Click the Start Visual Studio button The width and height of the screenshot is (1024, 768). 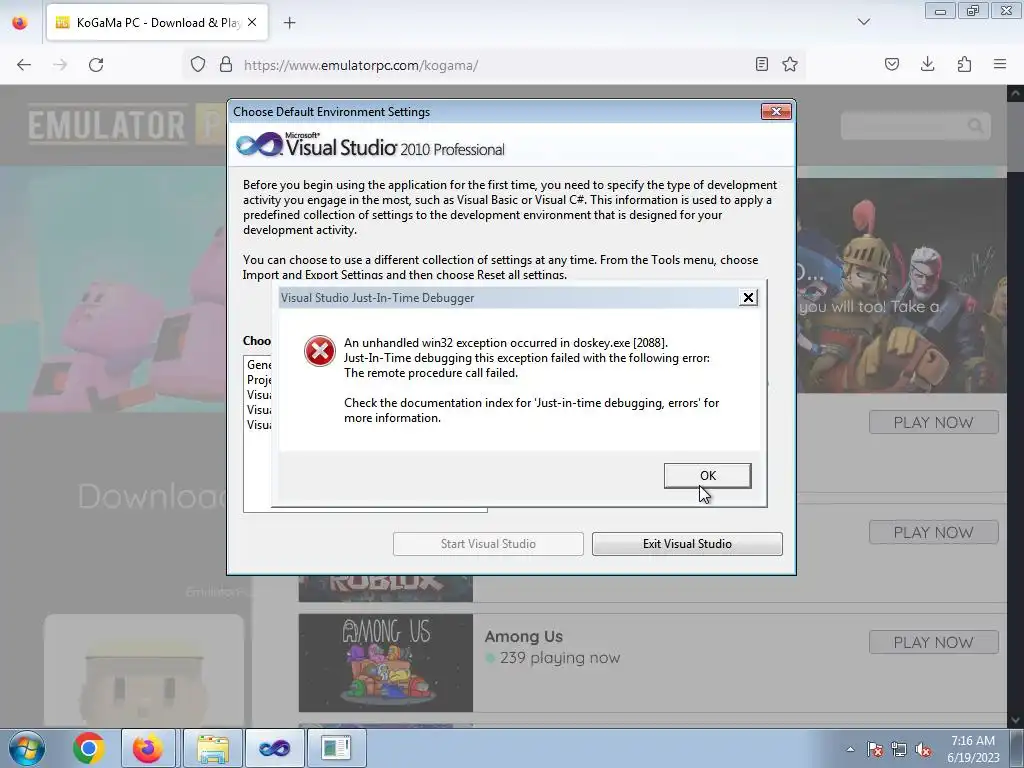coord(488,544)
